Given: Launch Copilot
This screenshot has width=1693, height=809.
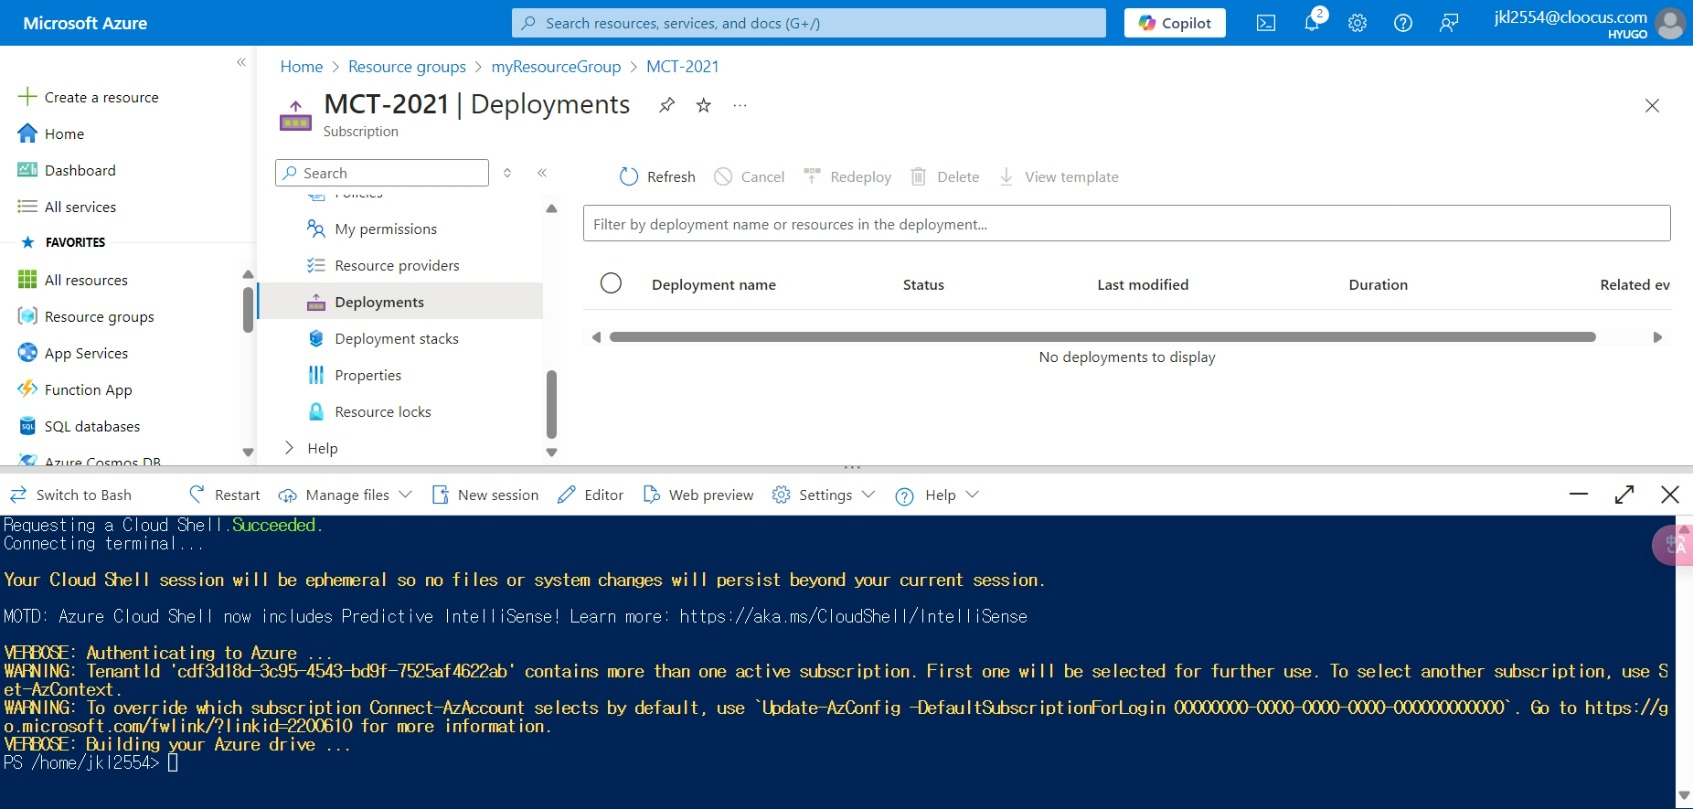Looking at the screenshot, I should pyautogui.click(x=1175, y=23).
